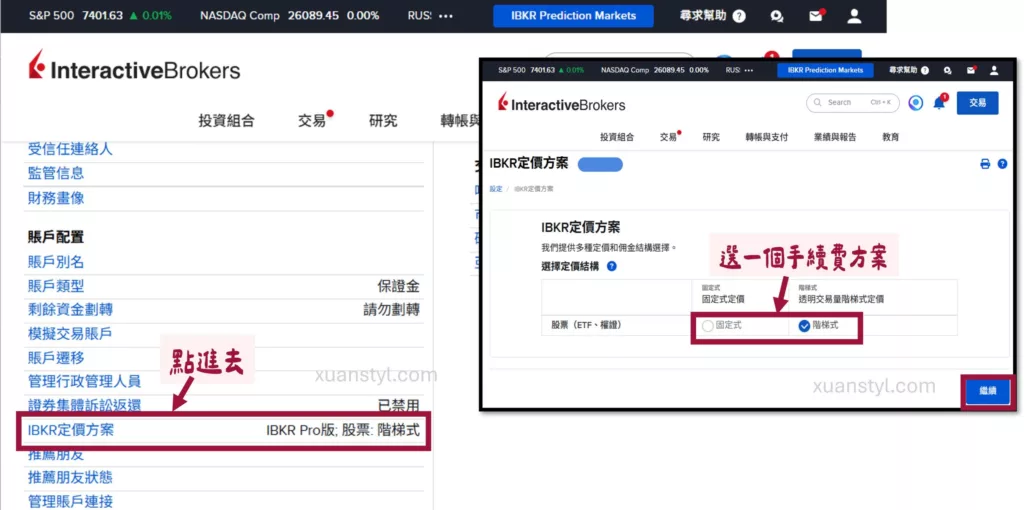Open the 財務畫像 link
The height and width of the screenshot is (510, 1024).
[56, 198]
